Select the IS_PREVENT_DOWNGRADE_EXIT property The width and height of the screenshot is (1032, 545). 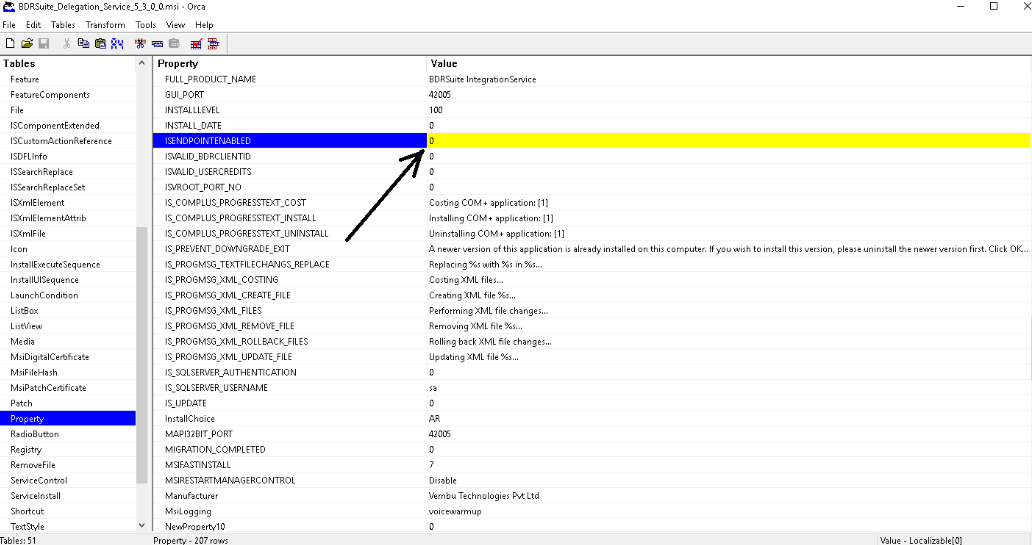point(228,249)
